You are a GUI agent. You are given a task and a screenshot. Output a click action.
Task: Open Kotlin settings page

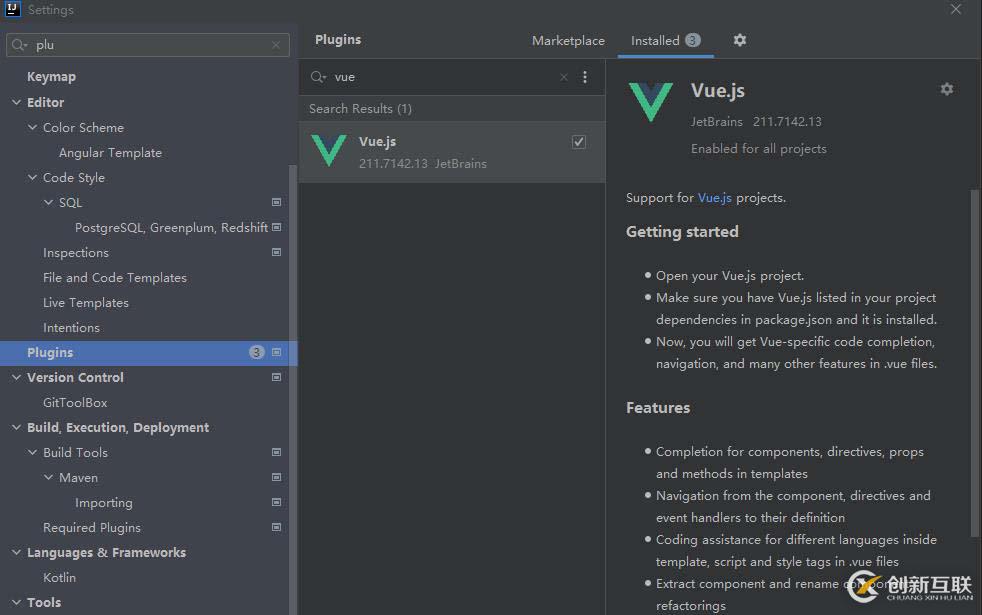pos(59,577)
